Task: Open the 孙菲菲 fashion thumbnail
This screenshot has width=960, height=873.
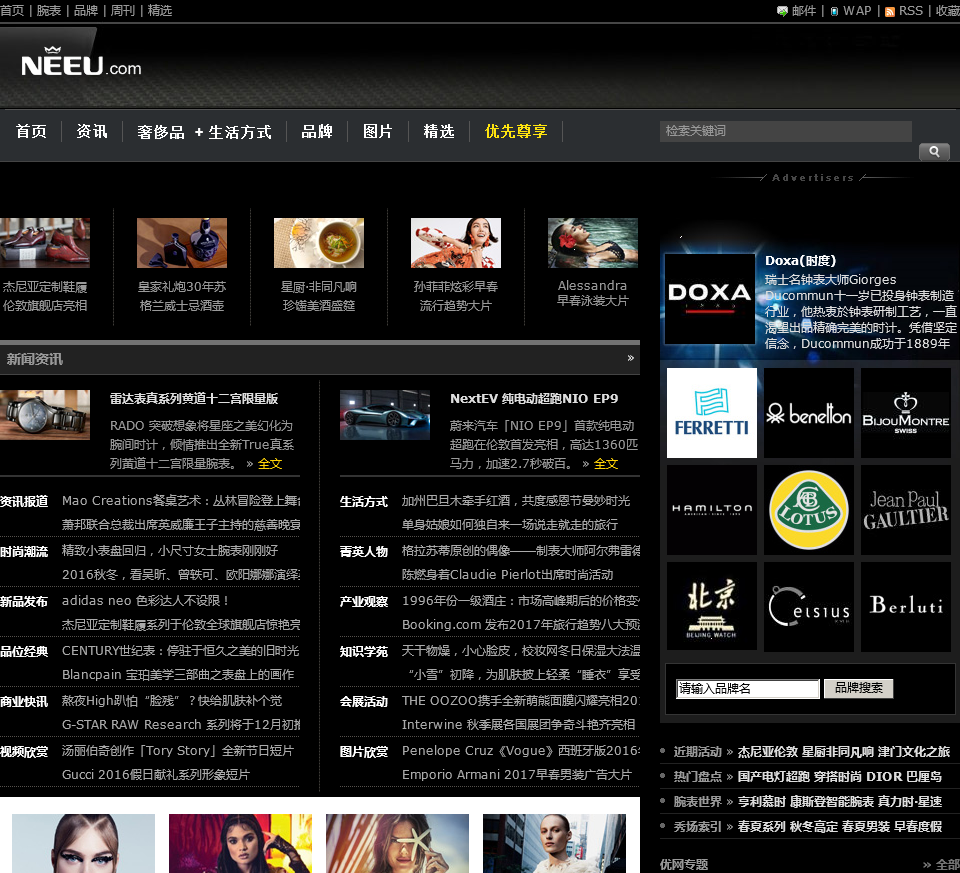Action: (x=456, y=243)
